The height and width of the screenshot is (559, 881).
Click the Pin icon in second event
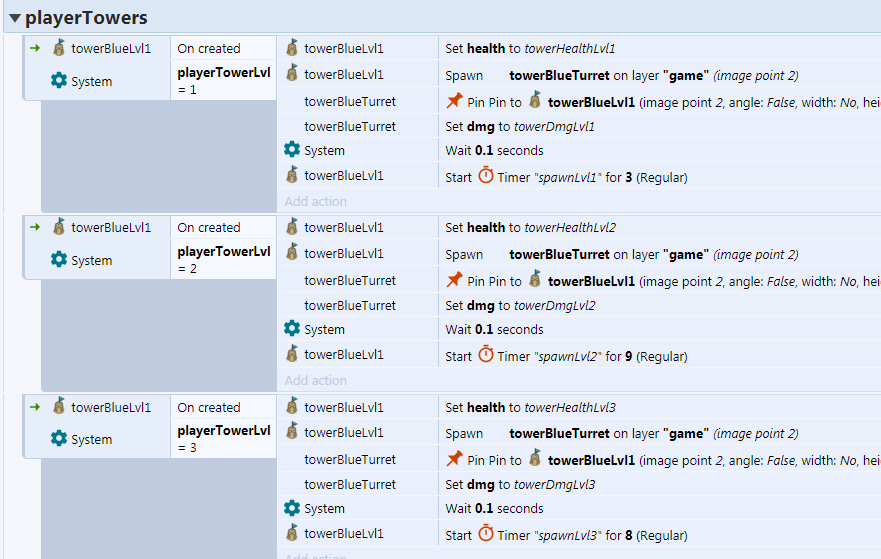pyautogui.click(x=454, y=279)
